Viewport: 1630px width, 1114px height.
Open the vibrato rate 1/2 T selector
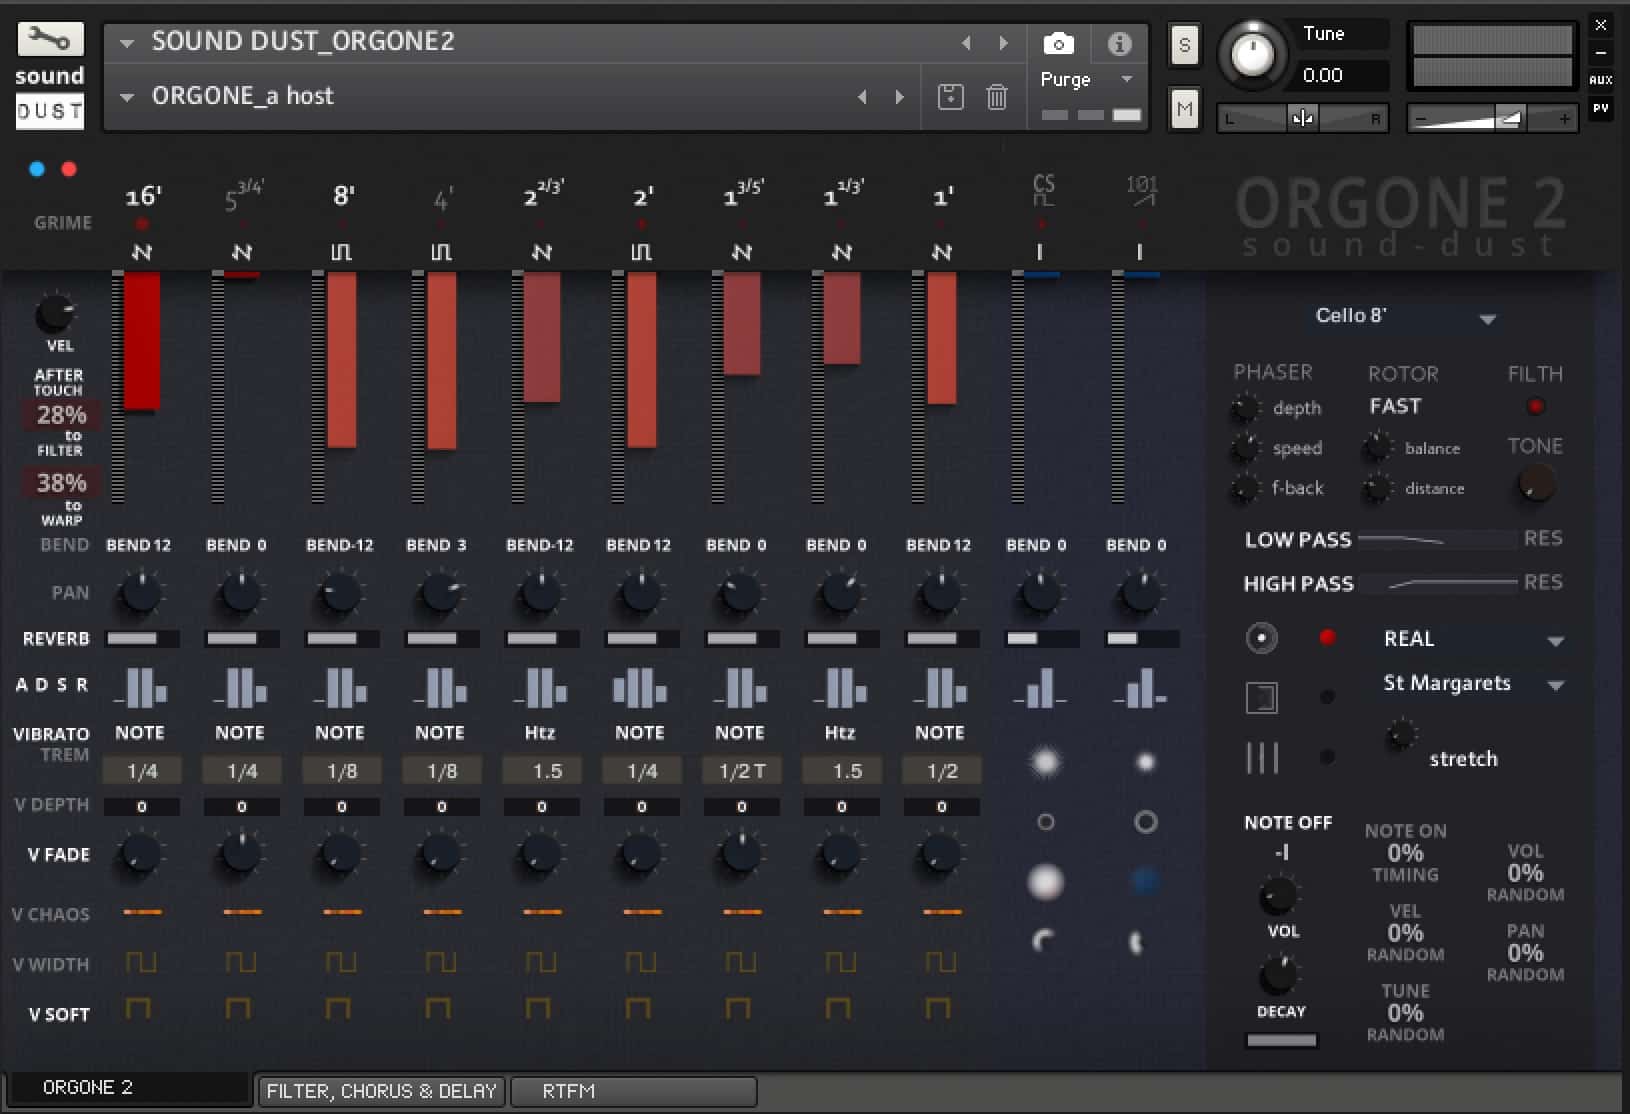tap(741, 771)
